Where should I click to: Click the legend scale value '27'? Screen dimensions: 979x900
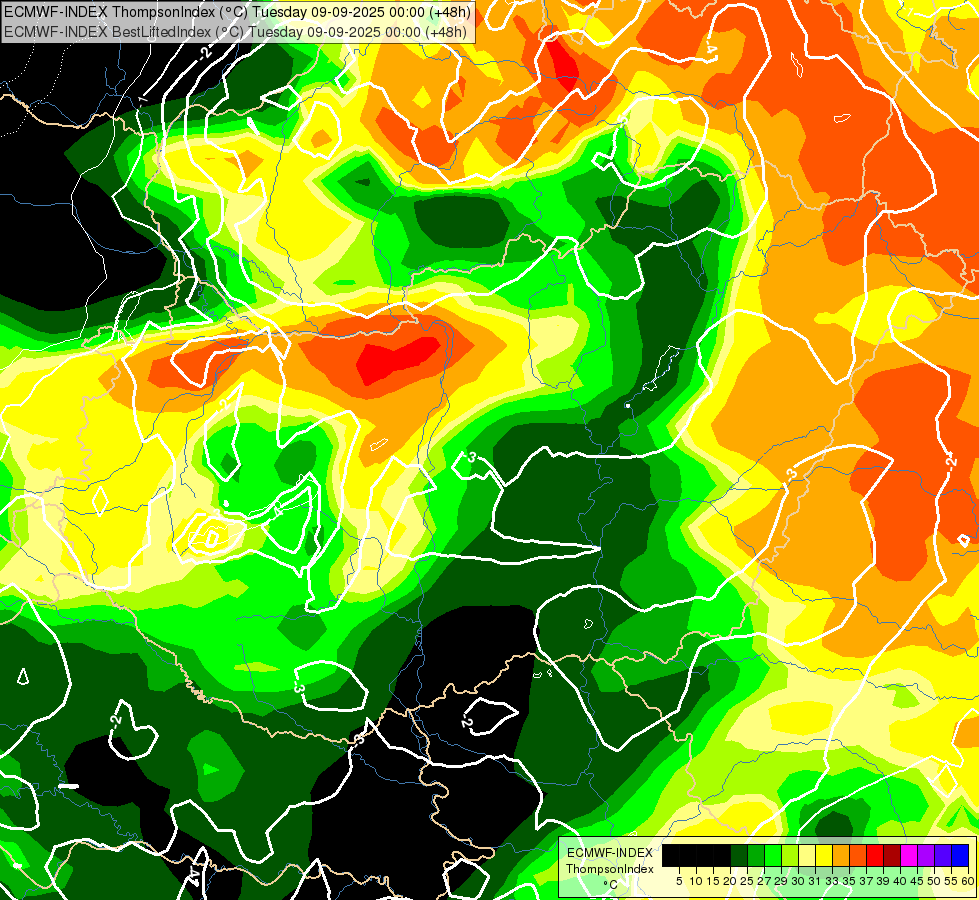point(764,881)
